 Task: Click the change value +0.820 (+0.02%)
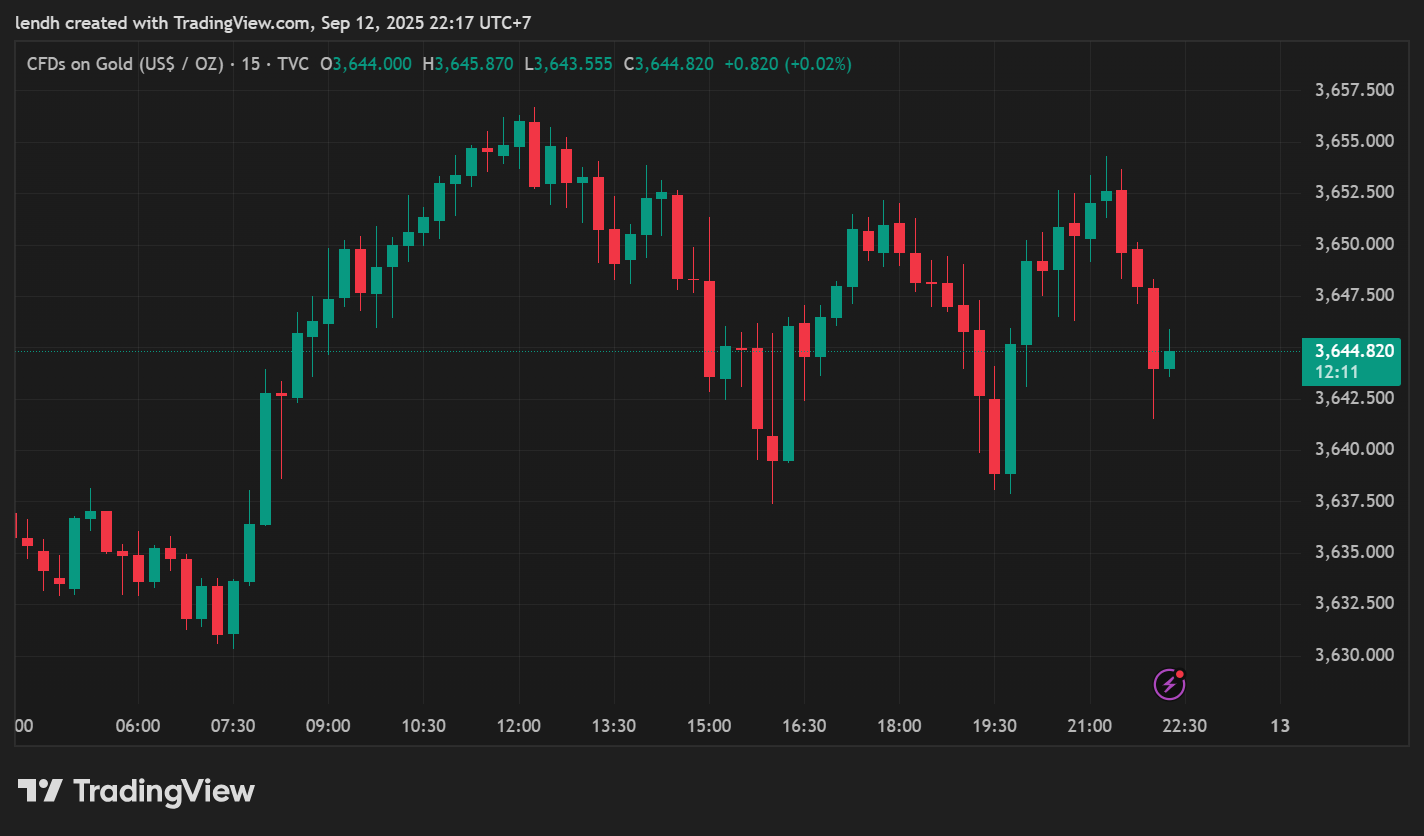pos(788,64)
